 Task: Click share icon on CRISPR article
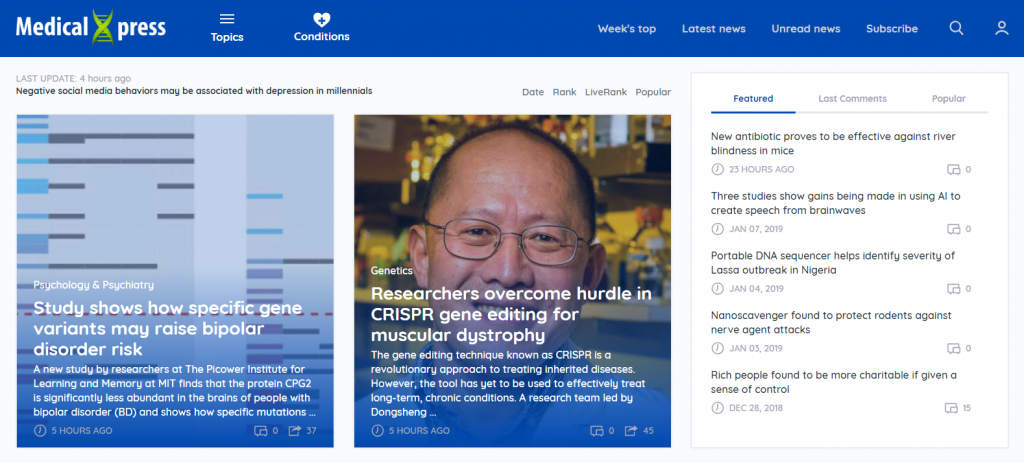(631, 431)
